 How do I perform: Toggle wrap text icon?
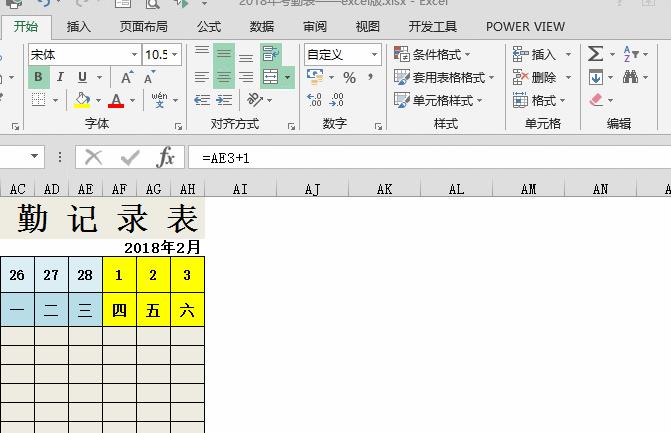tap(271, 54)
